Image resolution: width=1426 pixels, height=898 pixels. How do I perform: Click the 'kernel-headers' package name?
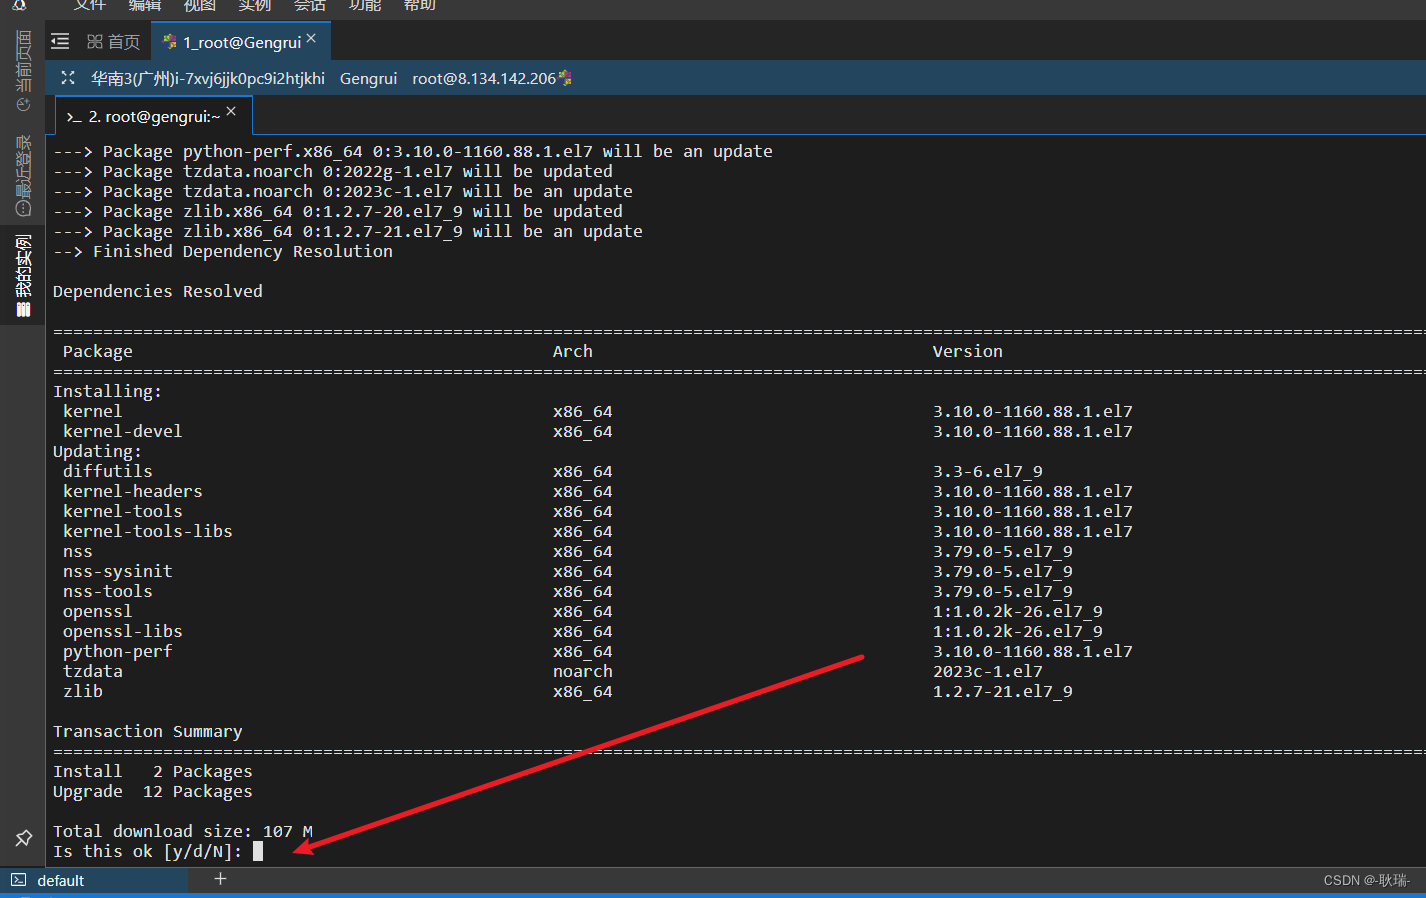133,491
